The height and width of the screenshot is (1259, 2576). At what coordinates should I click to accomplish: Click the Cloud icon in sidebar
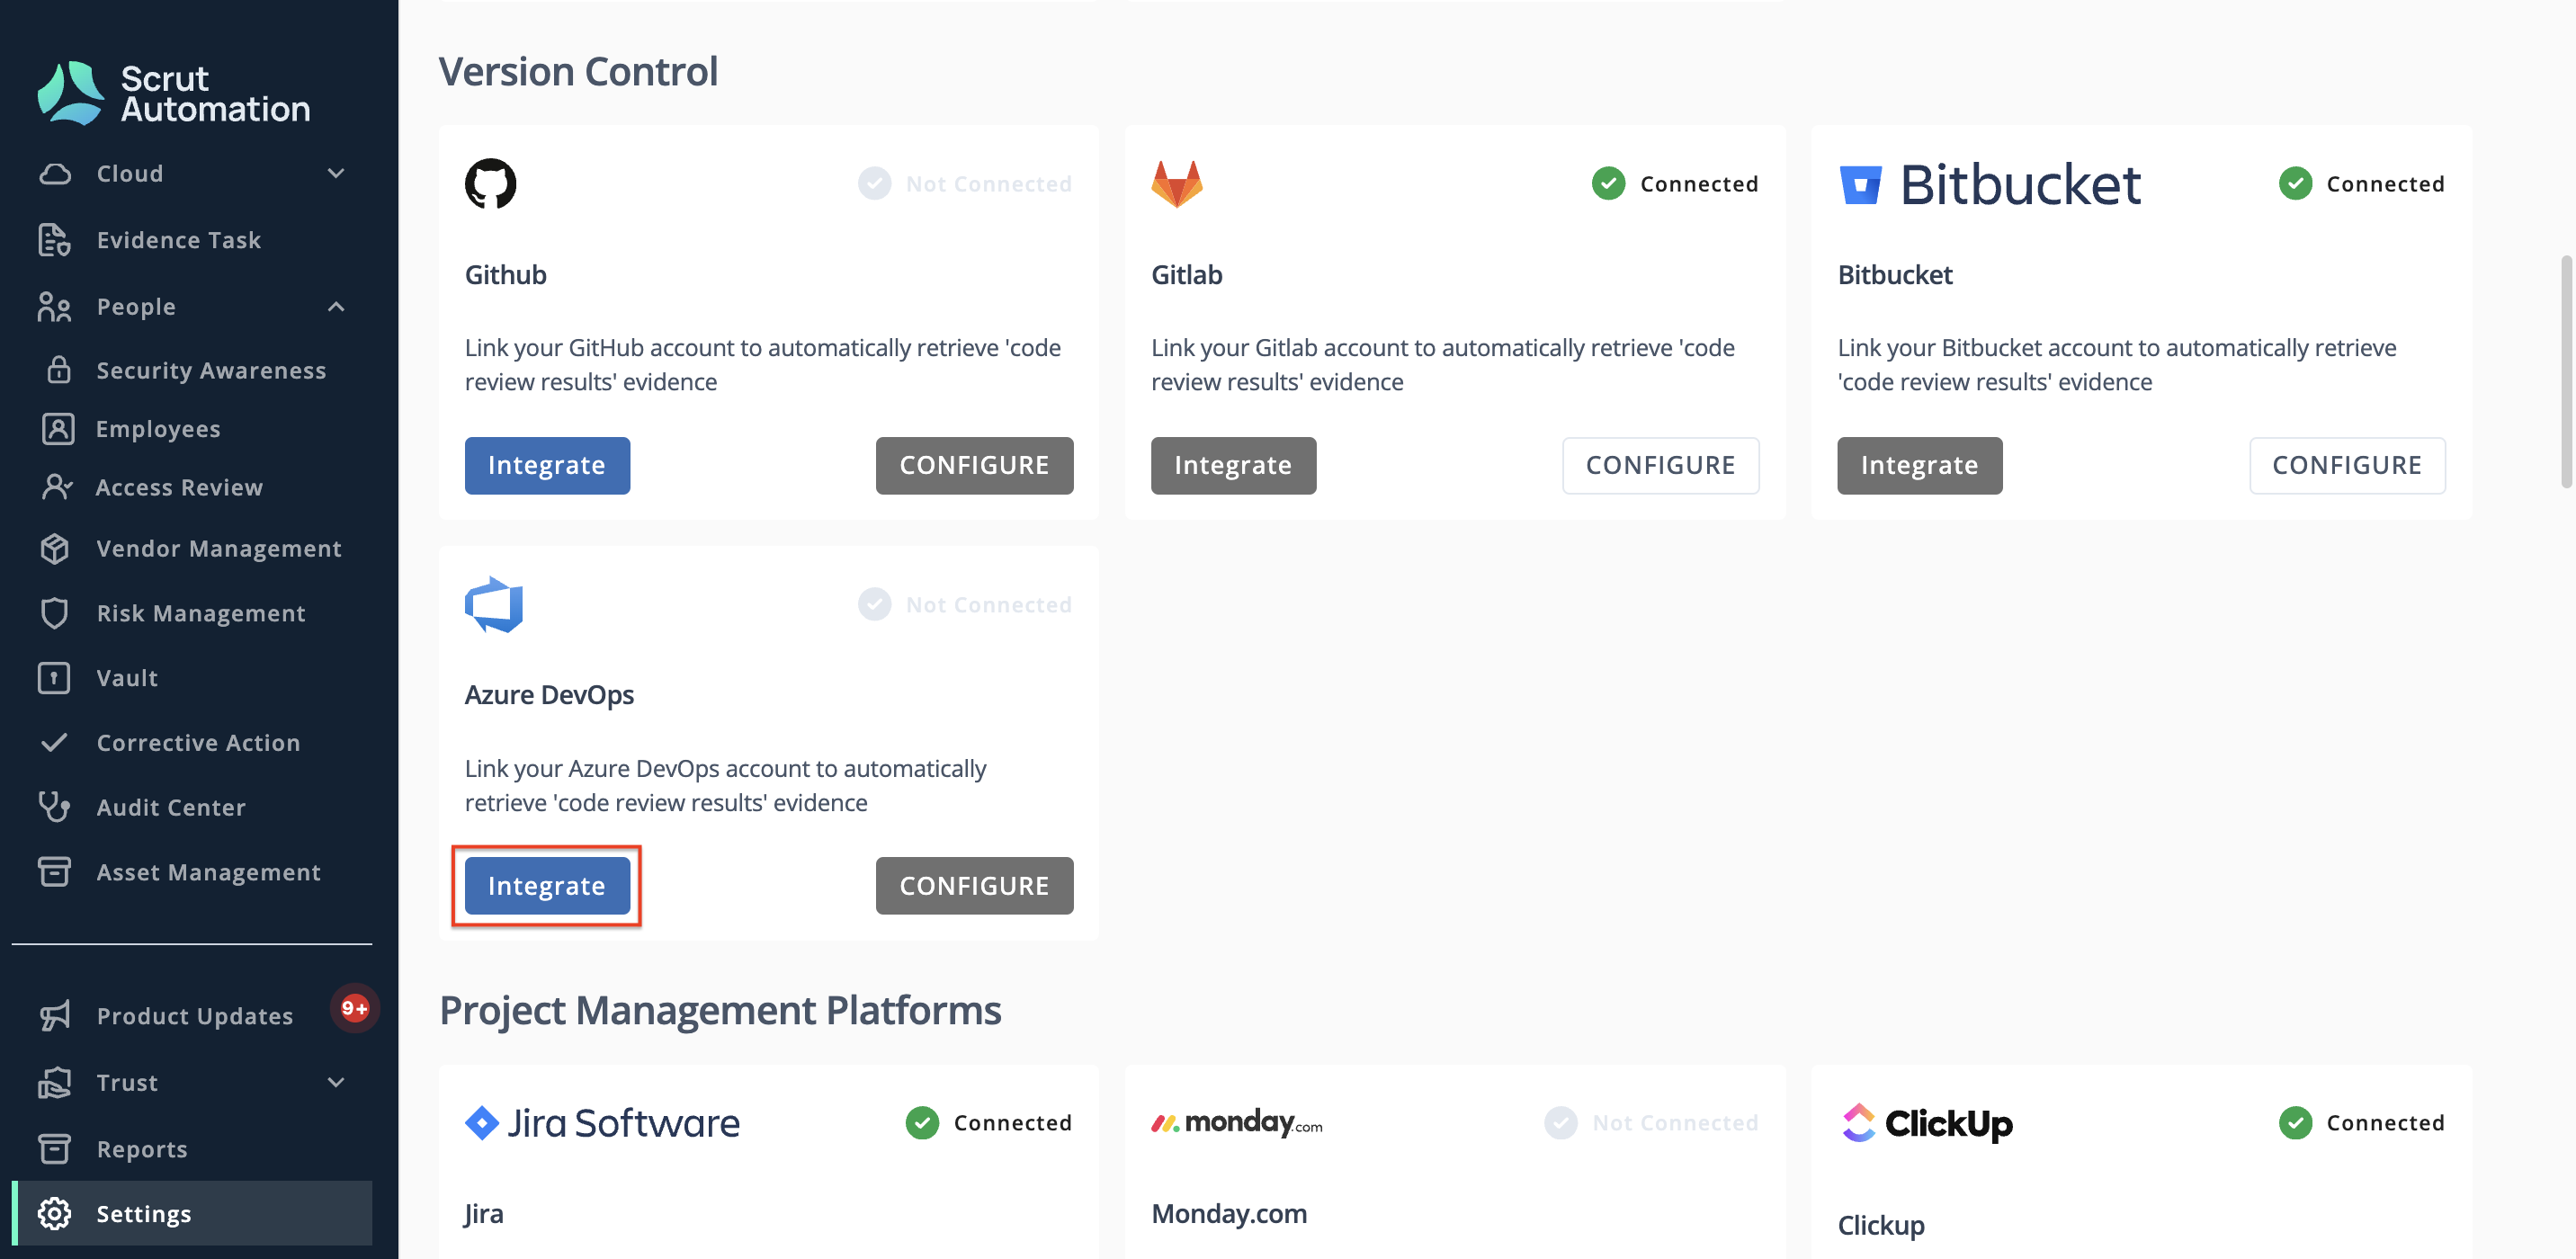pyautogui.click(x=55, y=174)
